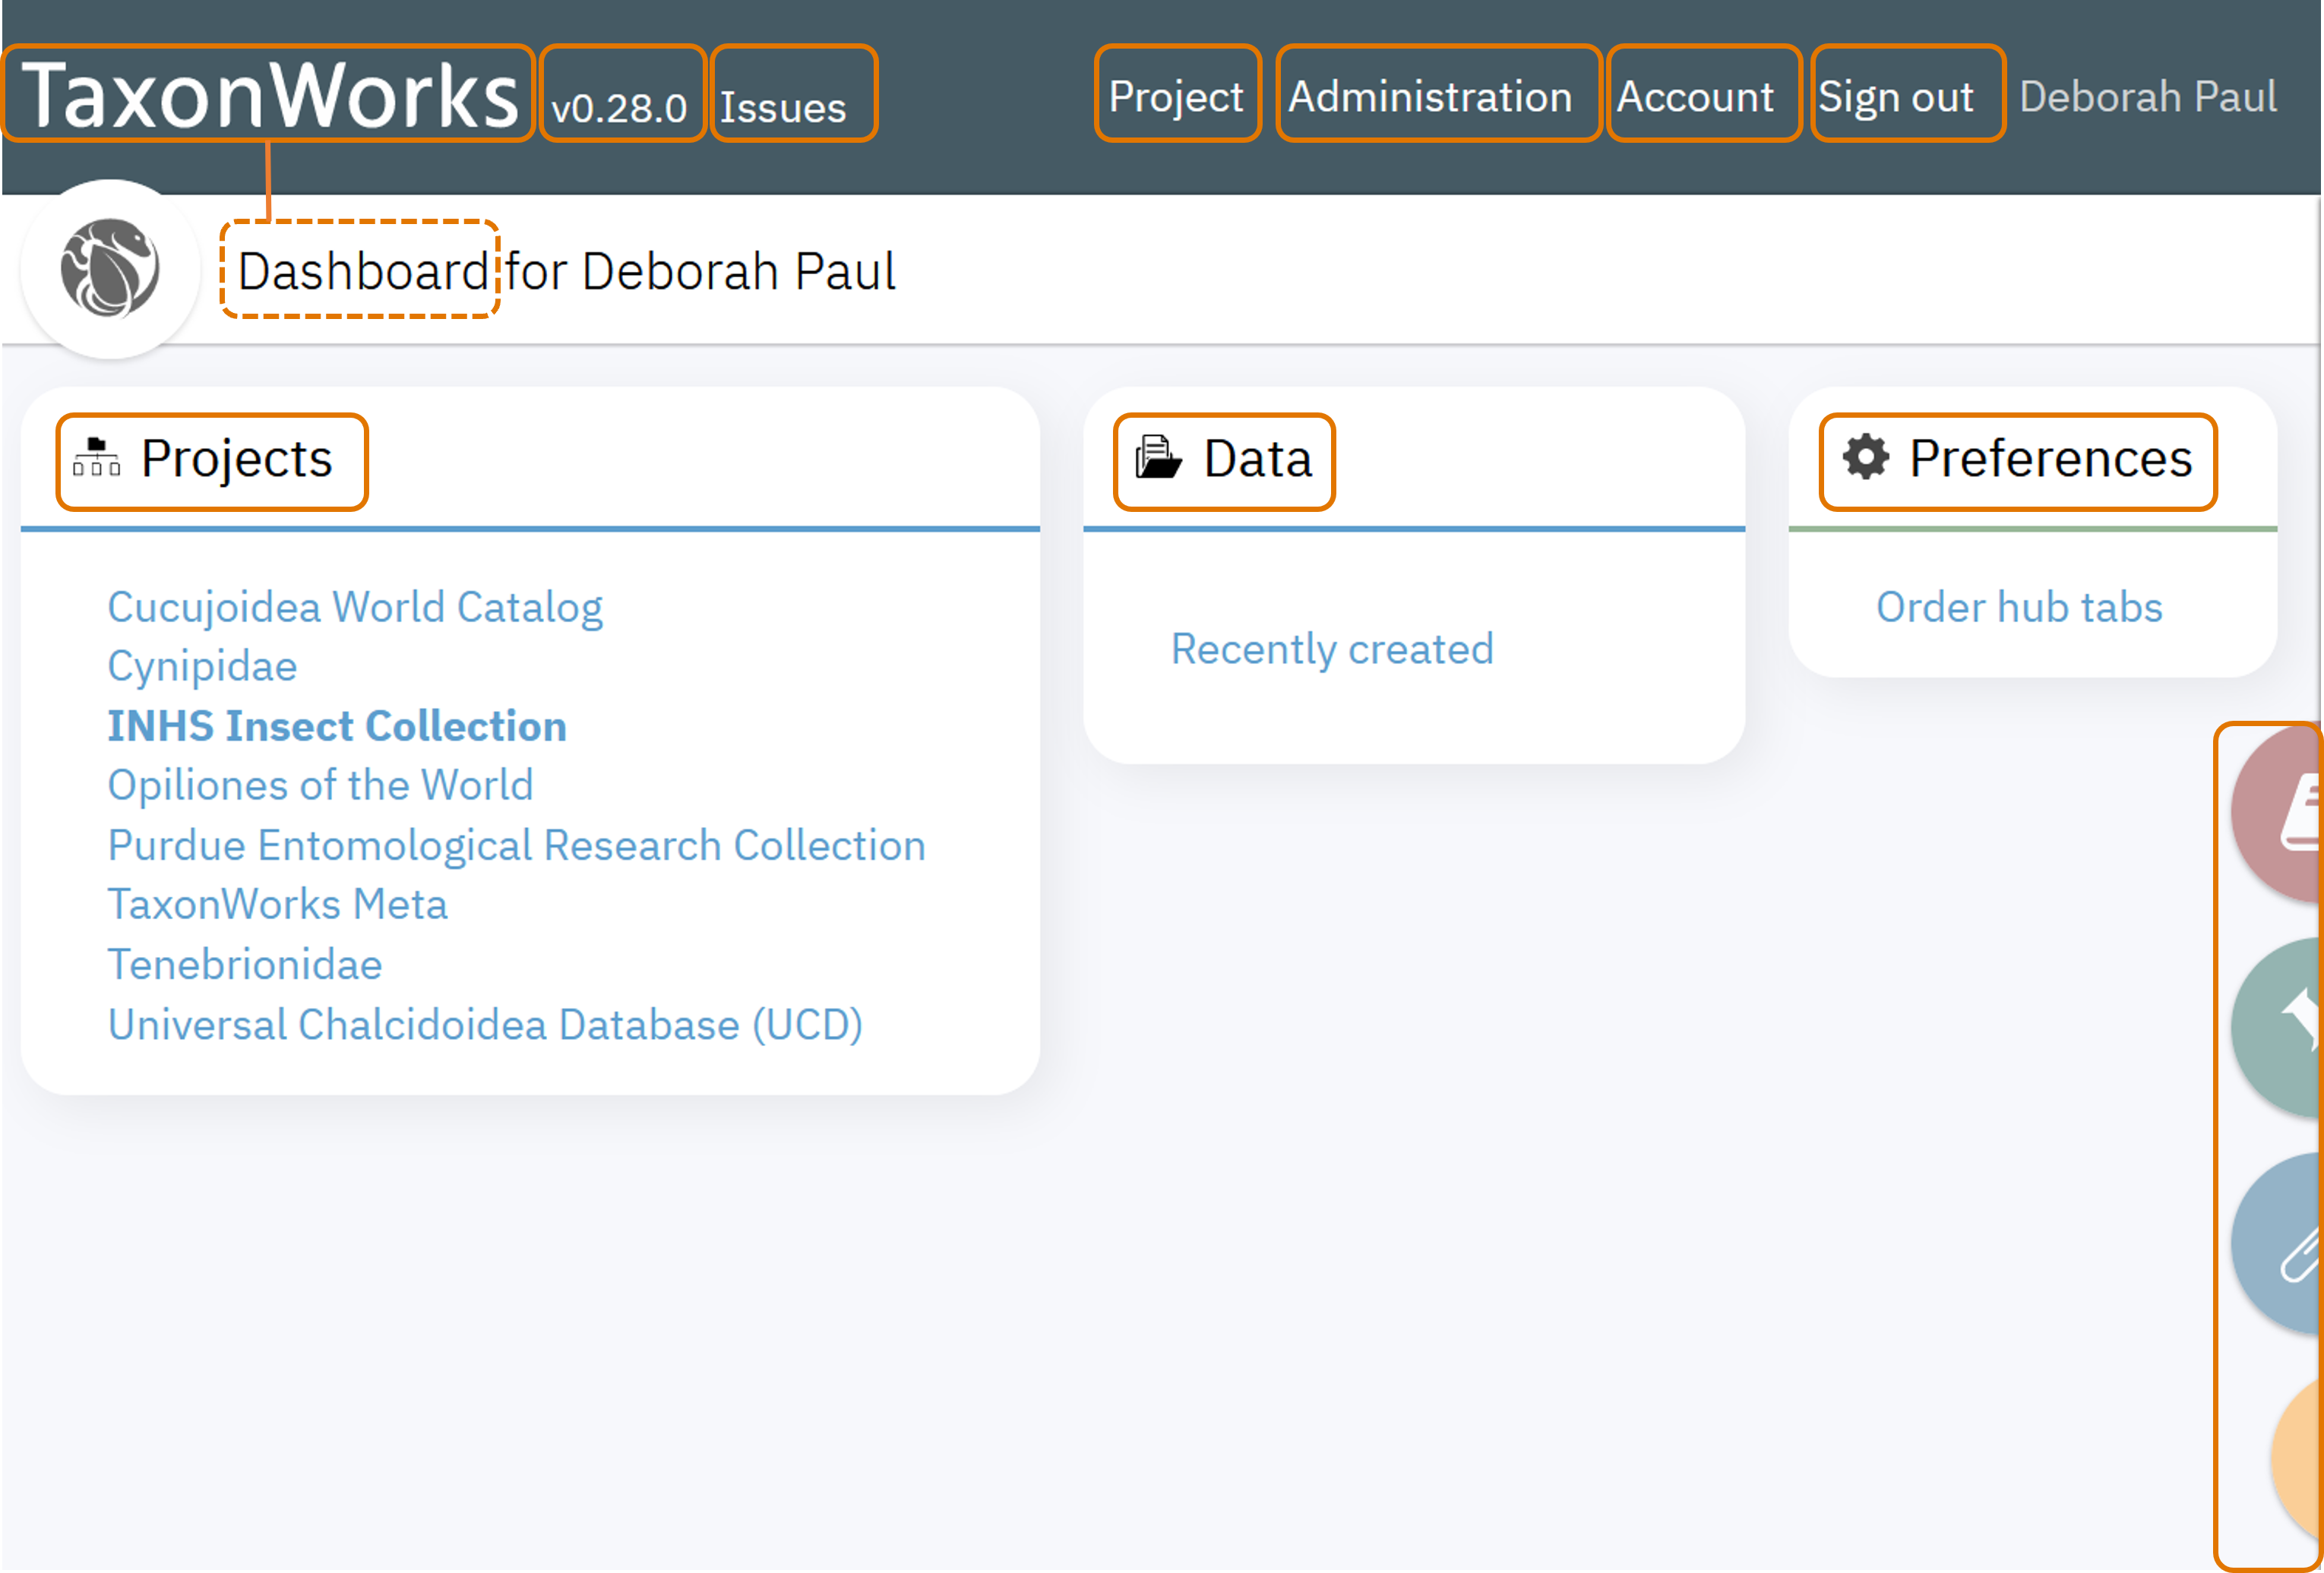Click the blue paperclip slide-out button
2324x1573 pixels.
point(2277,1243)
